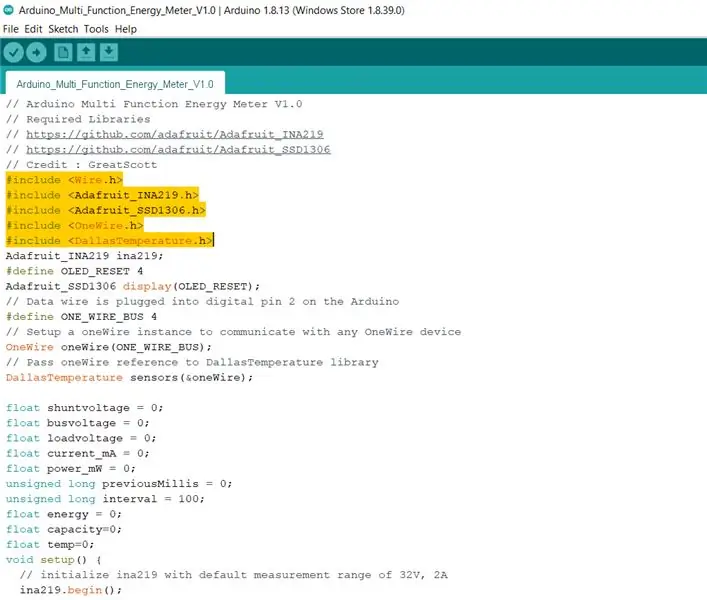707x600 pixels.
Task: Click 'Pass oneWire reference to DallasTemperature' comment
Action: 192,362
